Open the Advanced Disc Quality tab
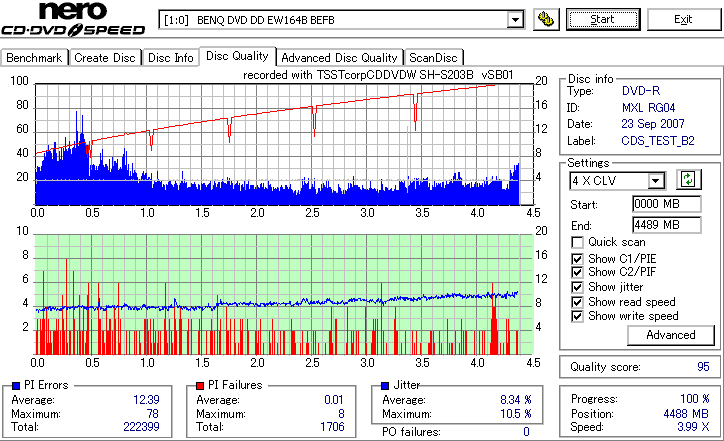The image size is (724, 441). point(339,58)
